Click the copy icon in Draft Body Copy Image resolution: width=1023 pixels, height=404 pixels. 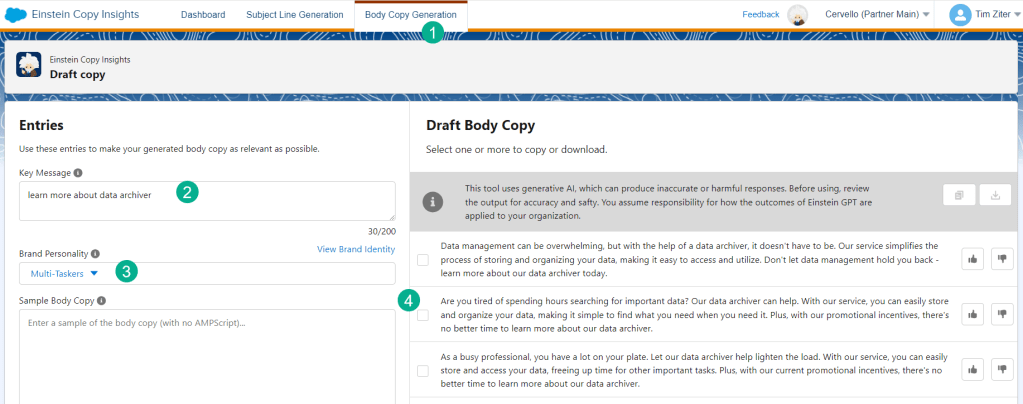[959, 196]
